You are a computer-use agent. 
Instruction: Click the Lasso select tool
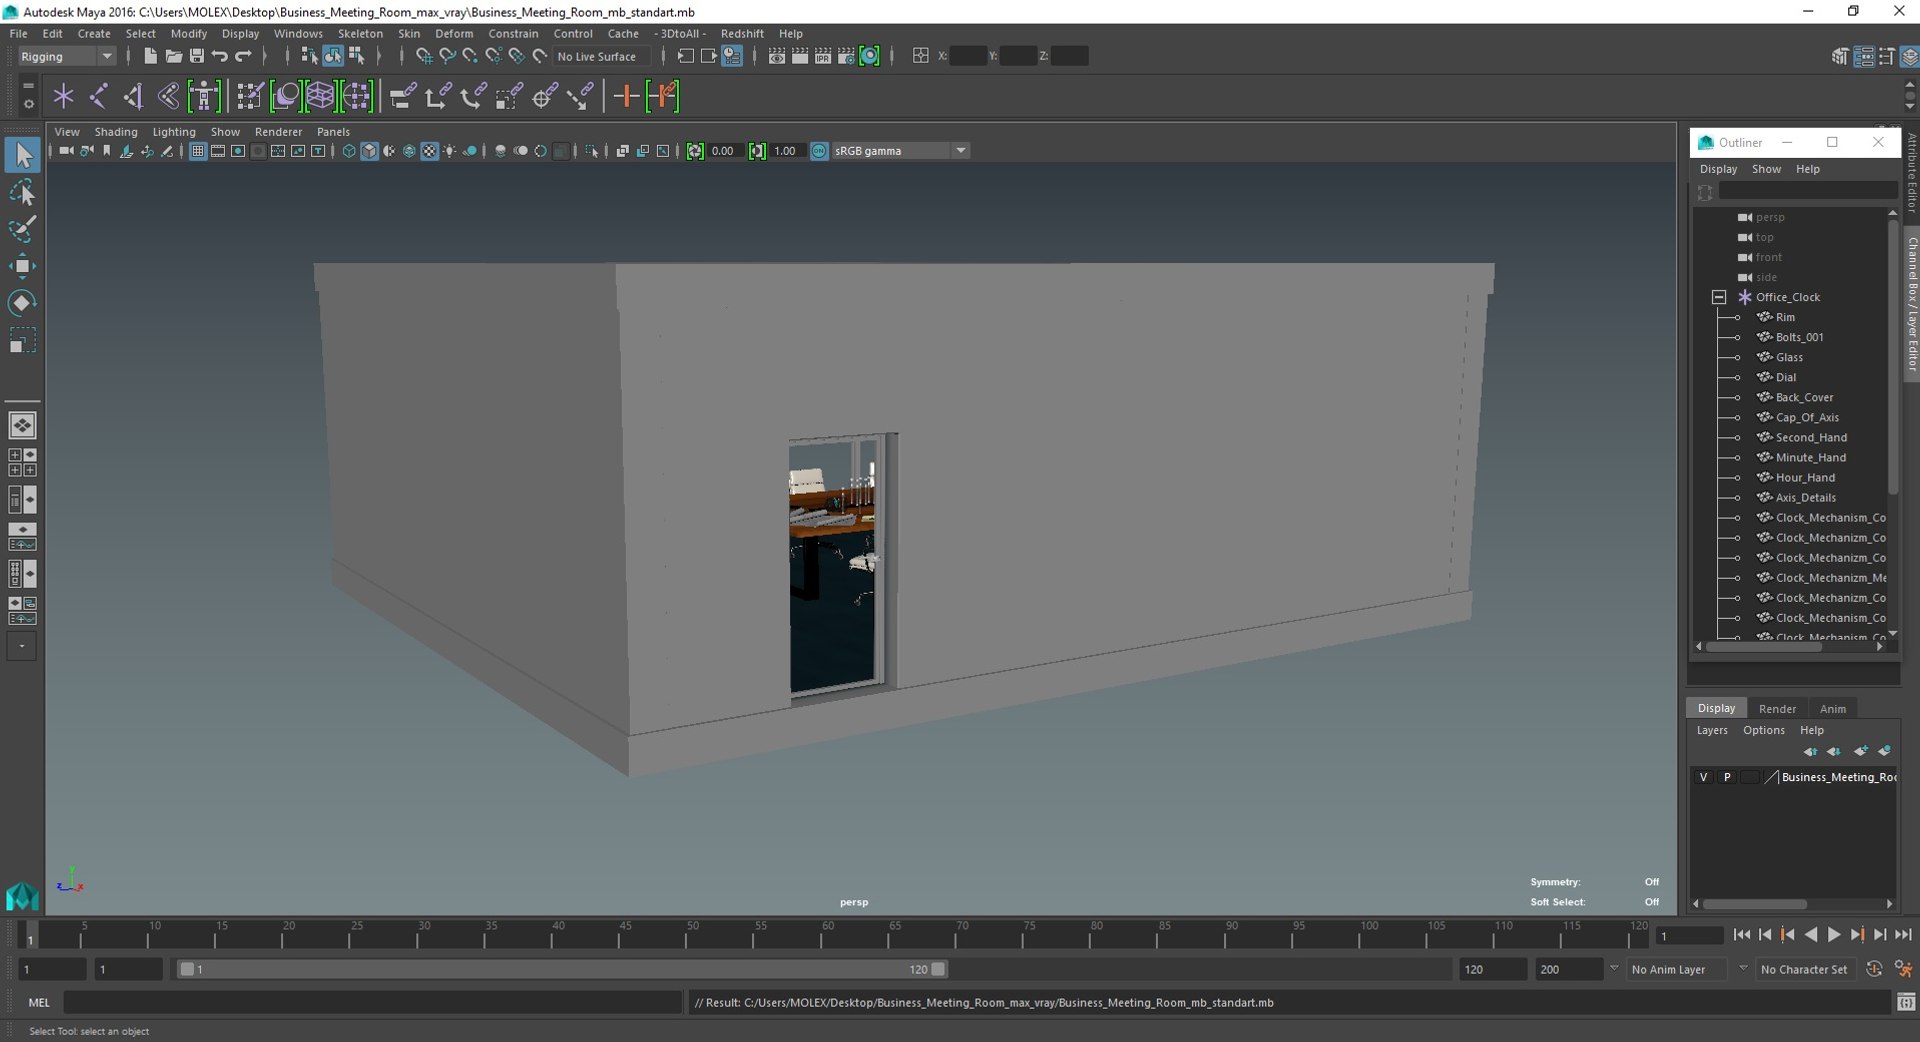click(22, 192)
